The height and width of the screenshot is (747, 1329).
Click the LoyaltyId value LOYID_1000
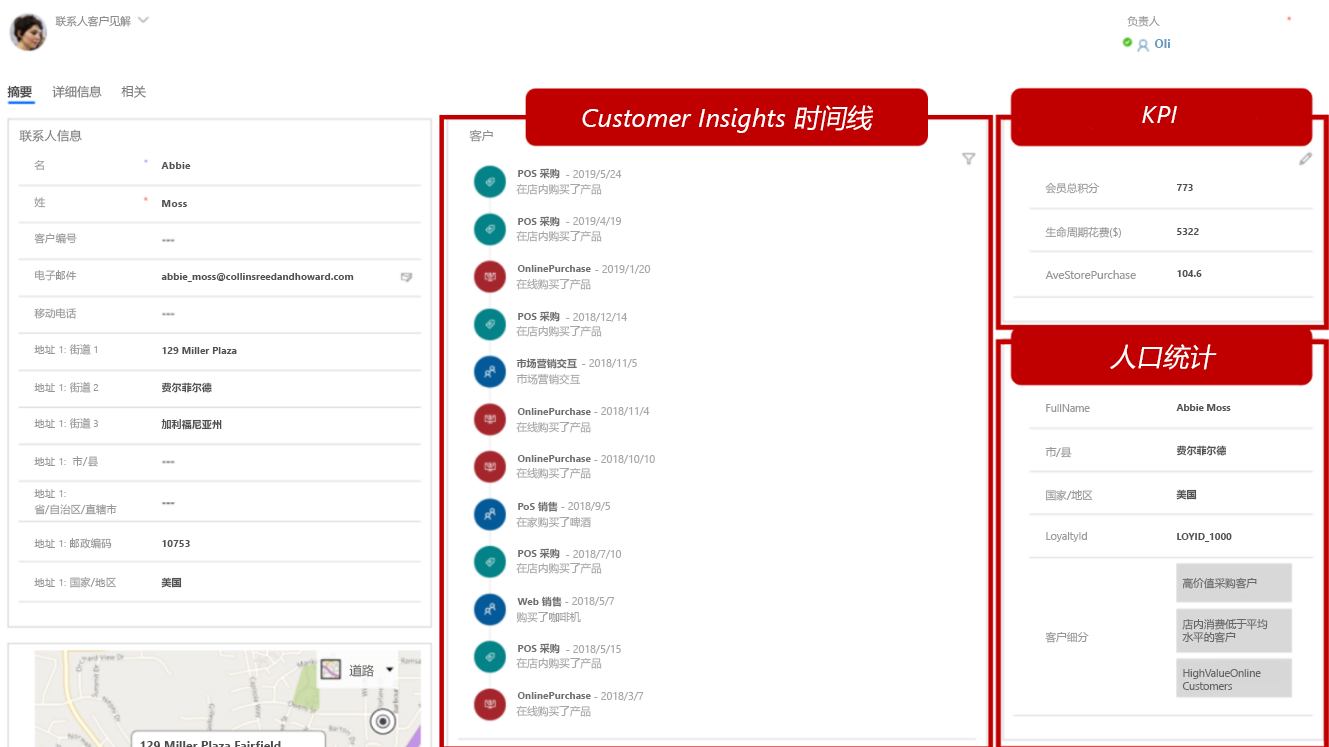tap(1204, 537)
